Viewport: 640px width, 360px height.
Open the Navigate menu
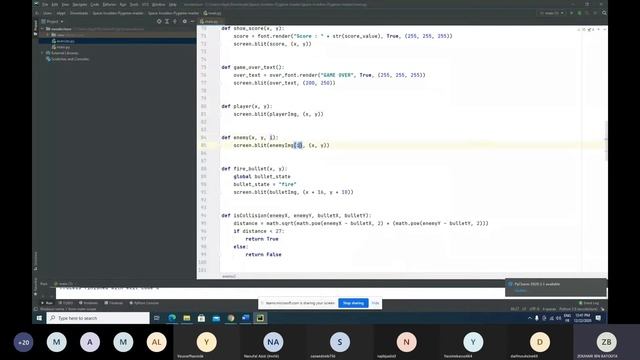pos(80,4)
